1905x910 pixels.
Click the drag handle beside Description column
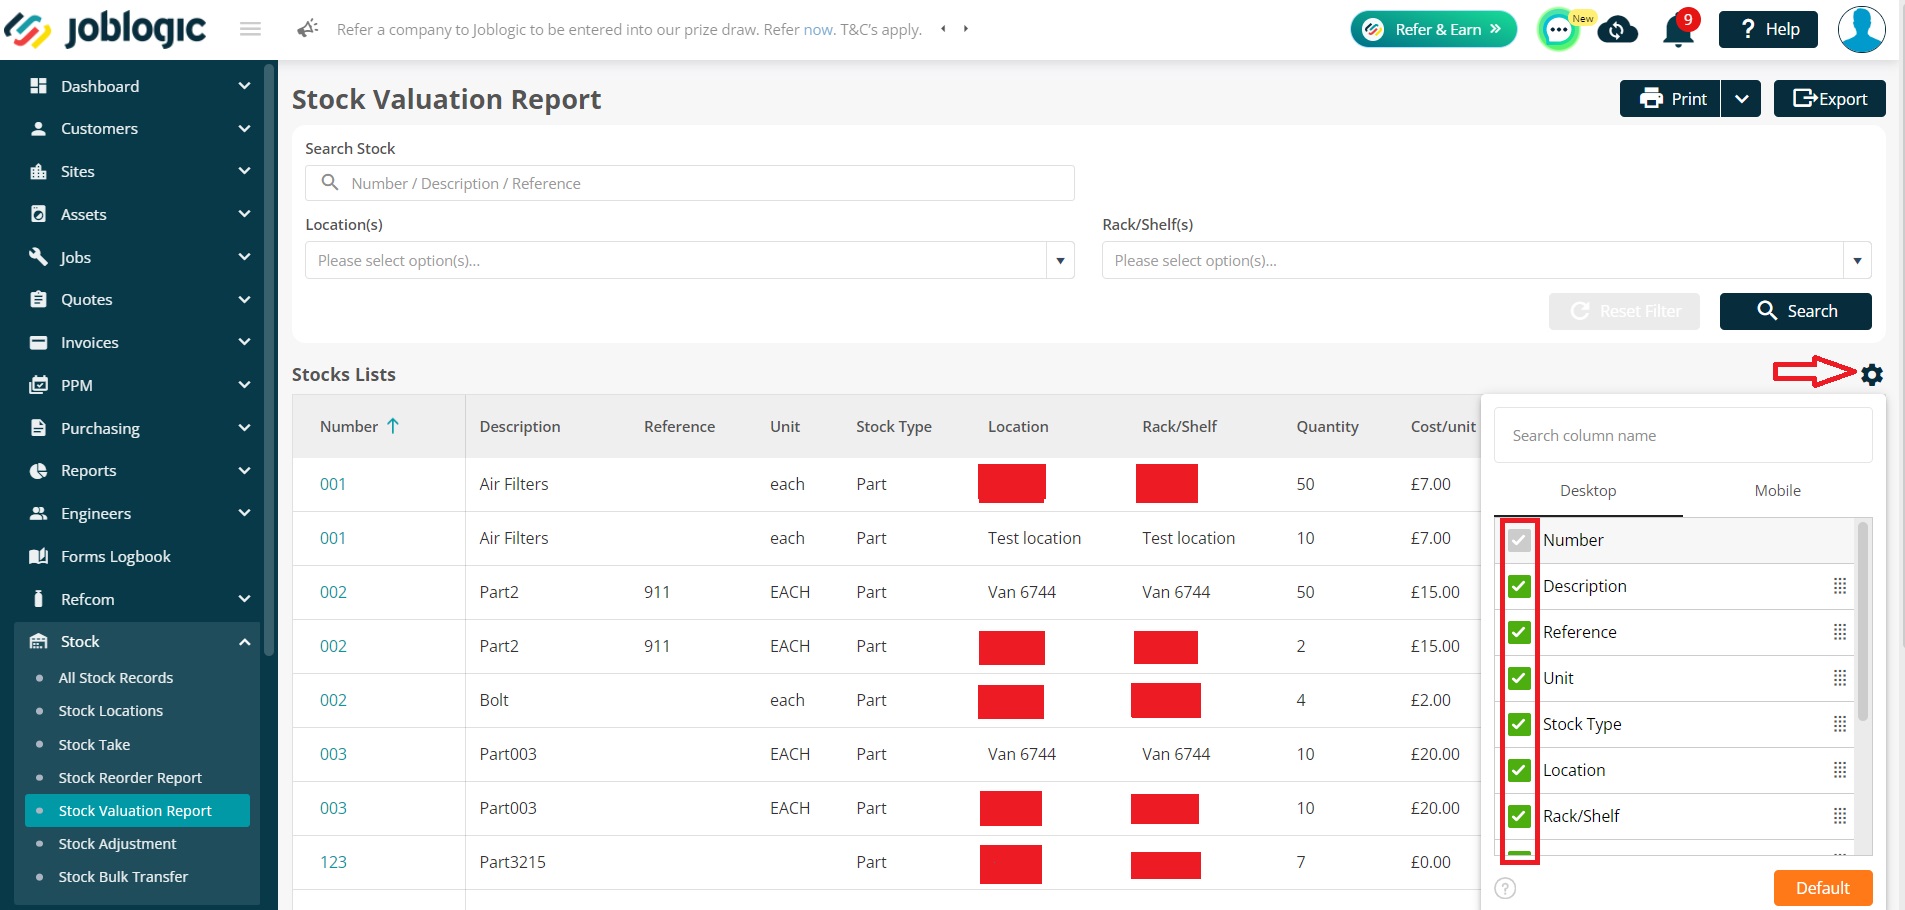(1839, 586)
